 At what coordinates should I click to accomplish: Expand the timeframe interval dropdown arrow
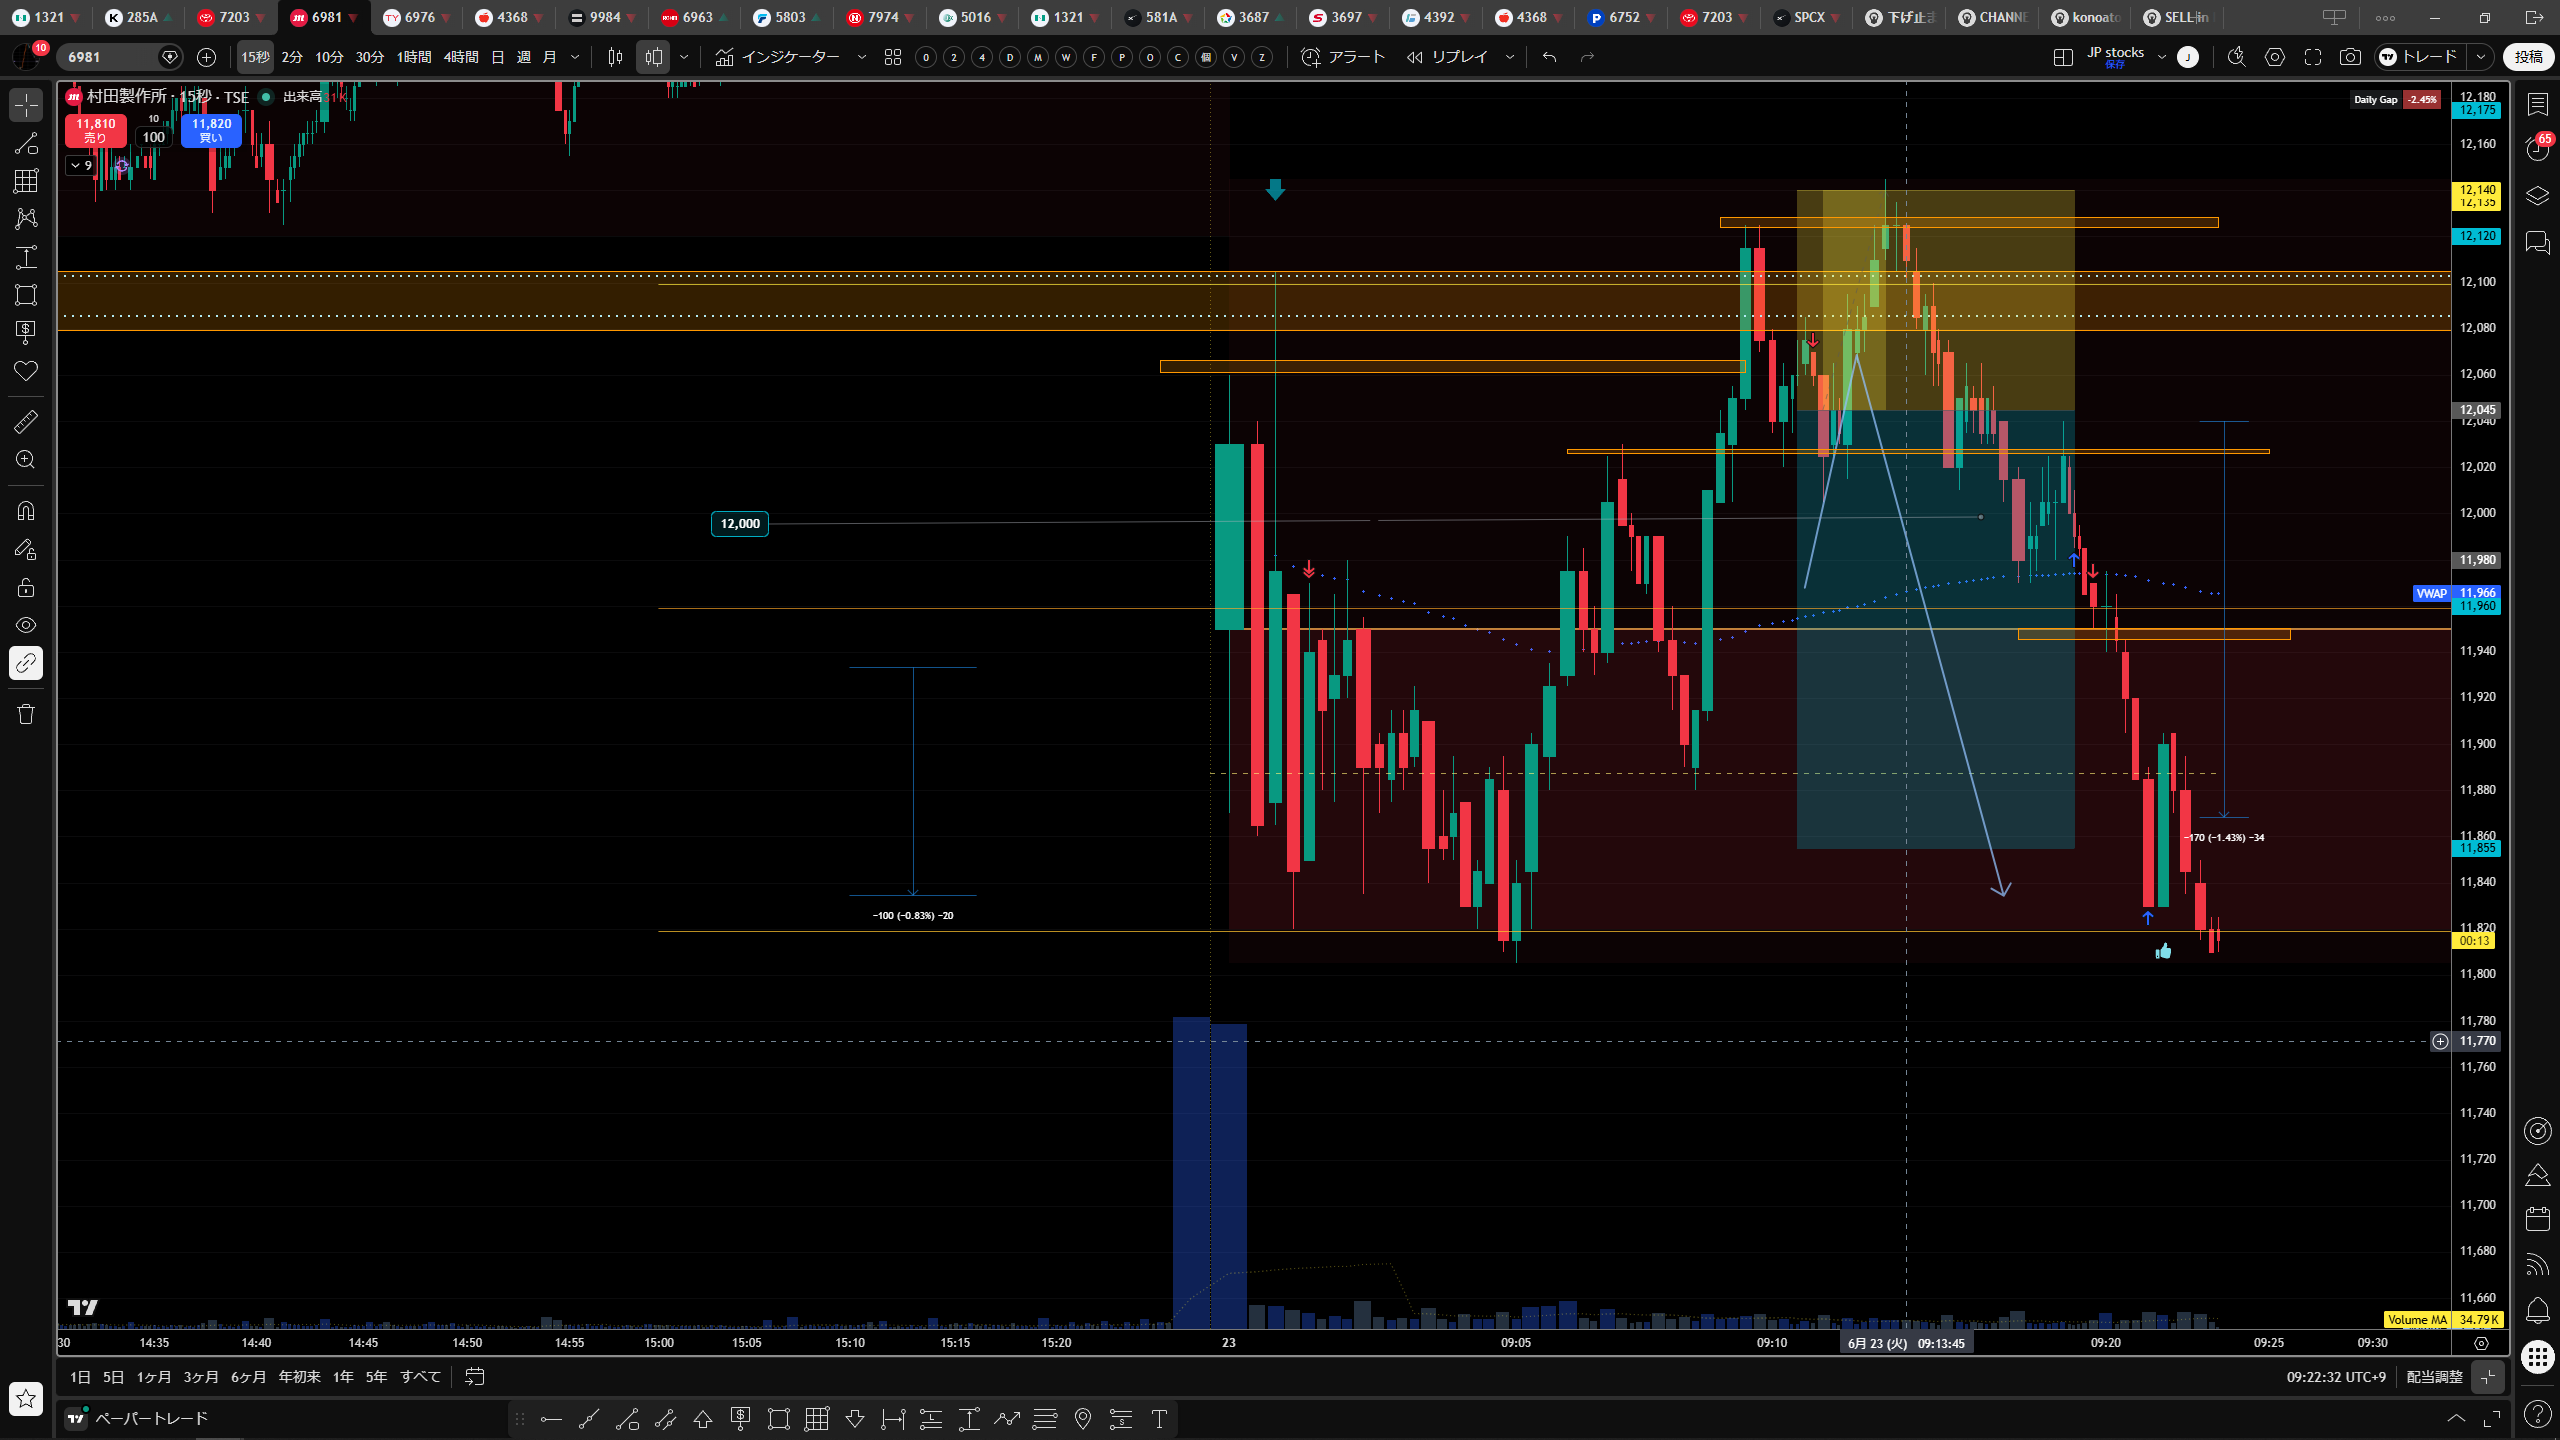click(575, 57)
